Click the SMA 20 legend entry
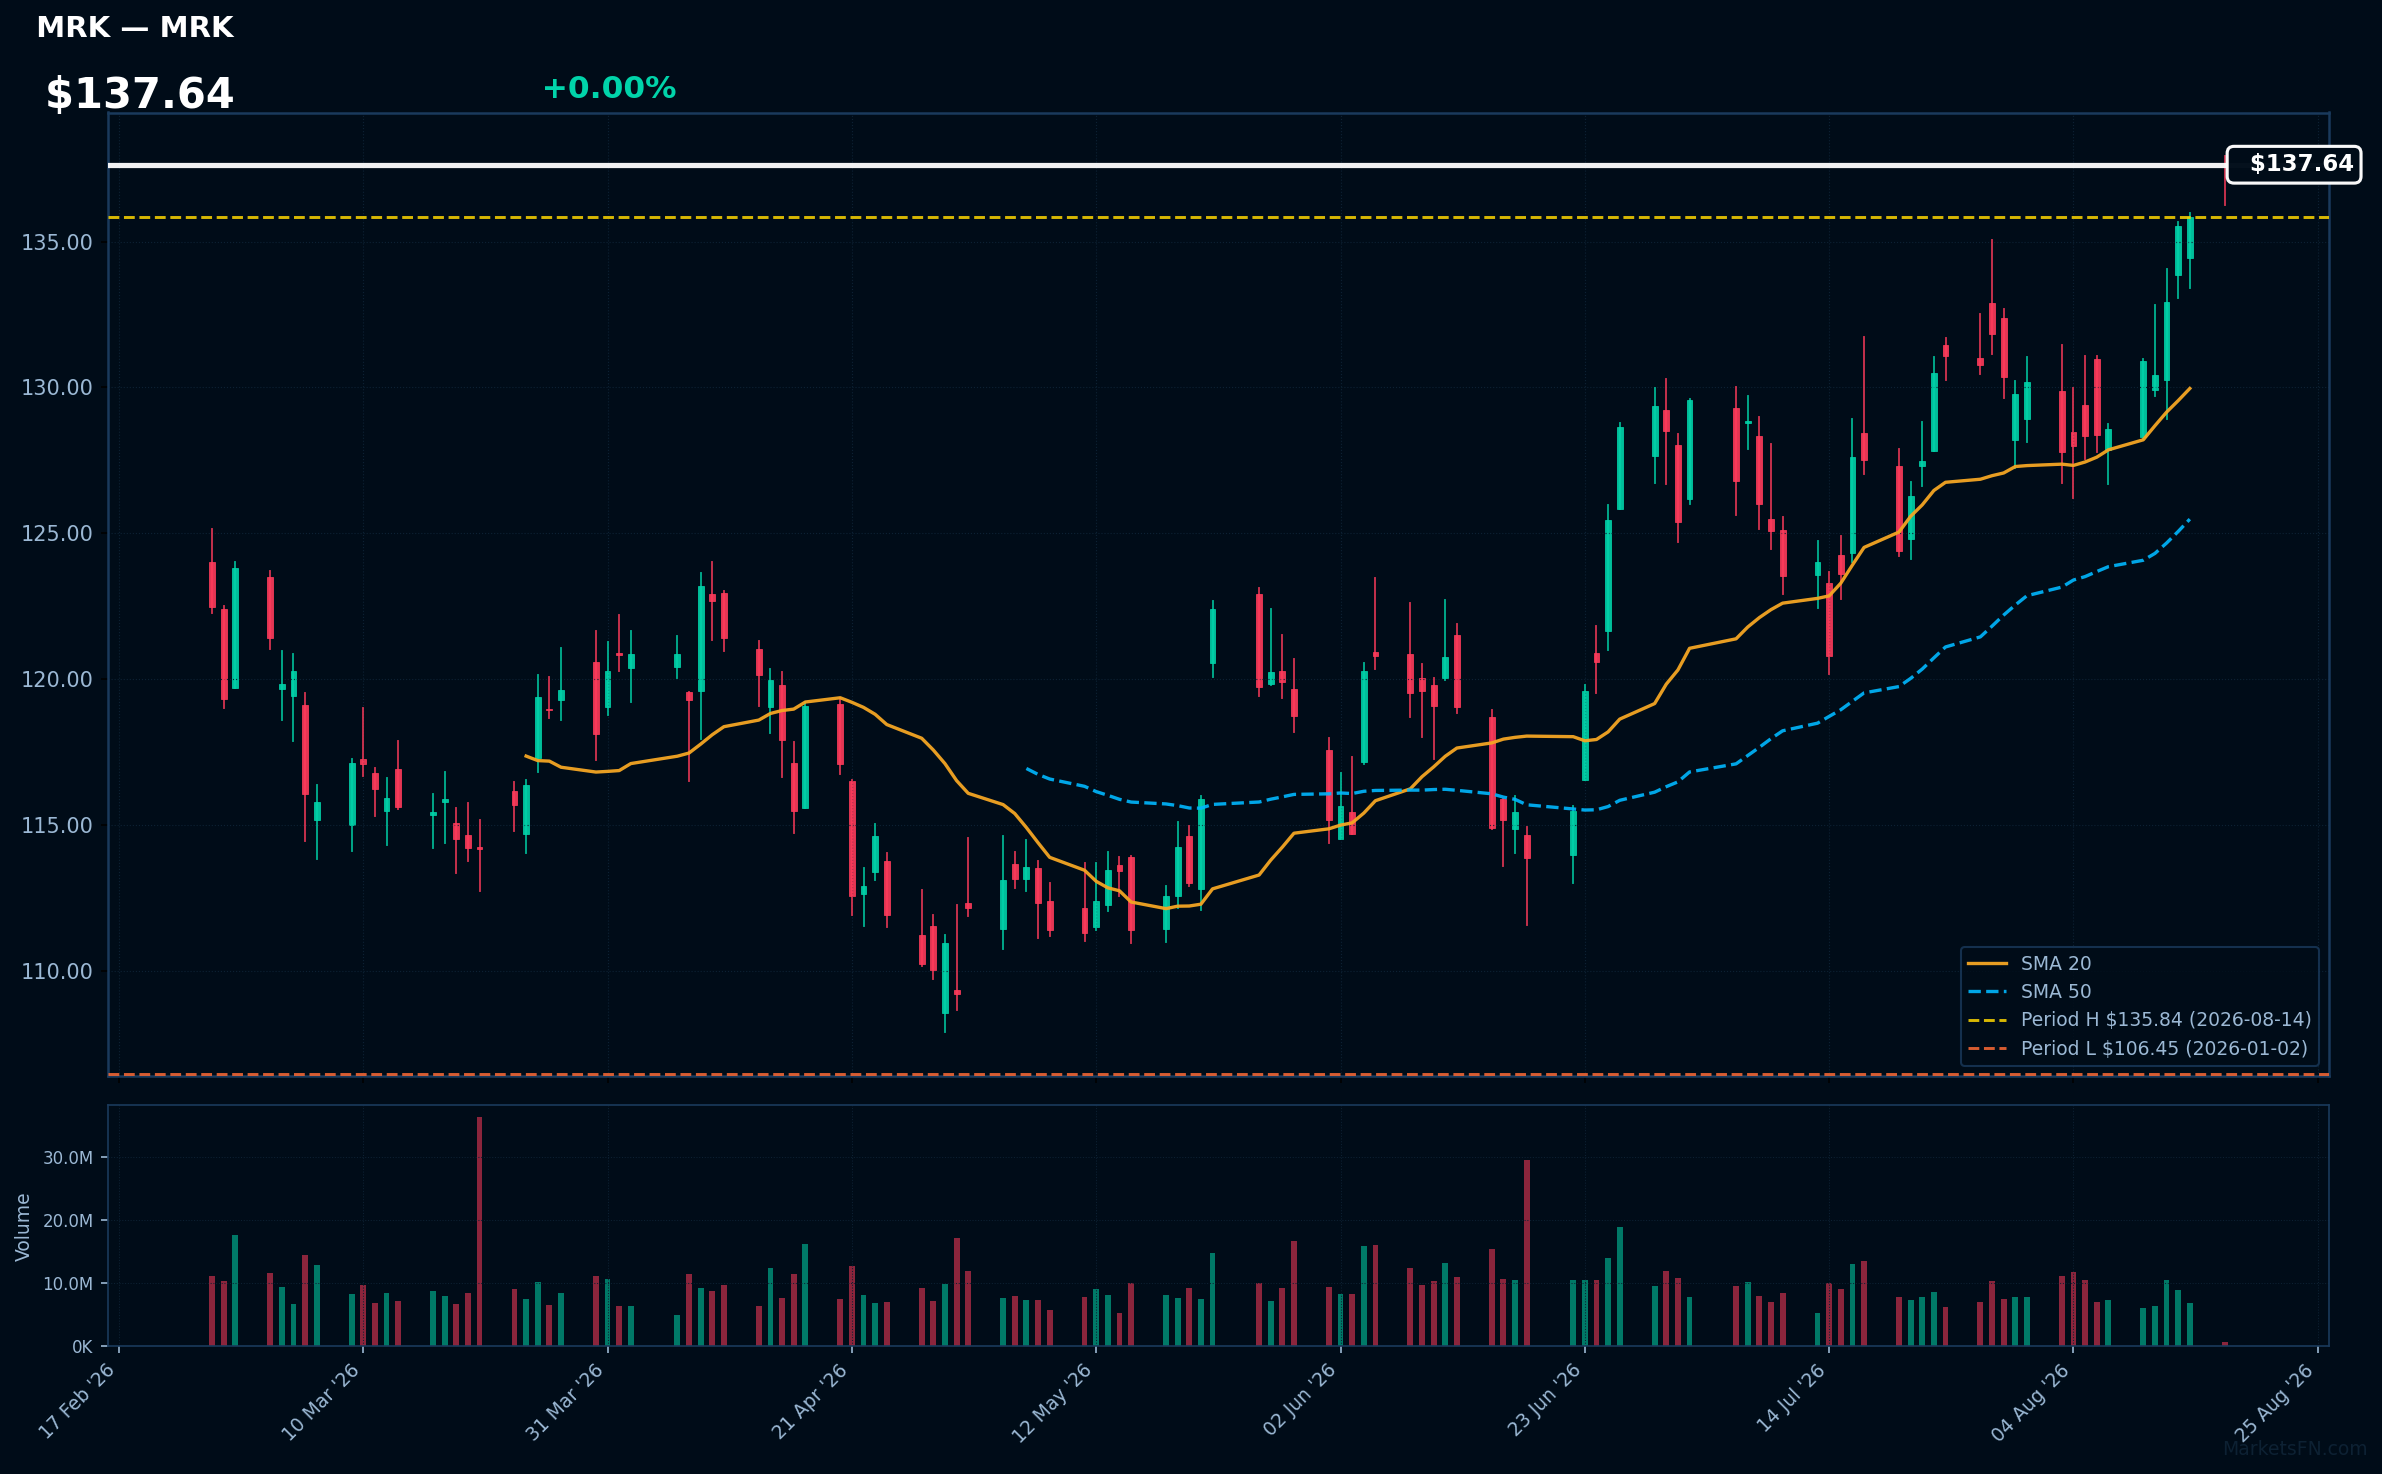Viewport: 2382px width, 1474px height. [x=2029, y=963]
